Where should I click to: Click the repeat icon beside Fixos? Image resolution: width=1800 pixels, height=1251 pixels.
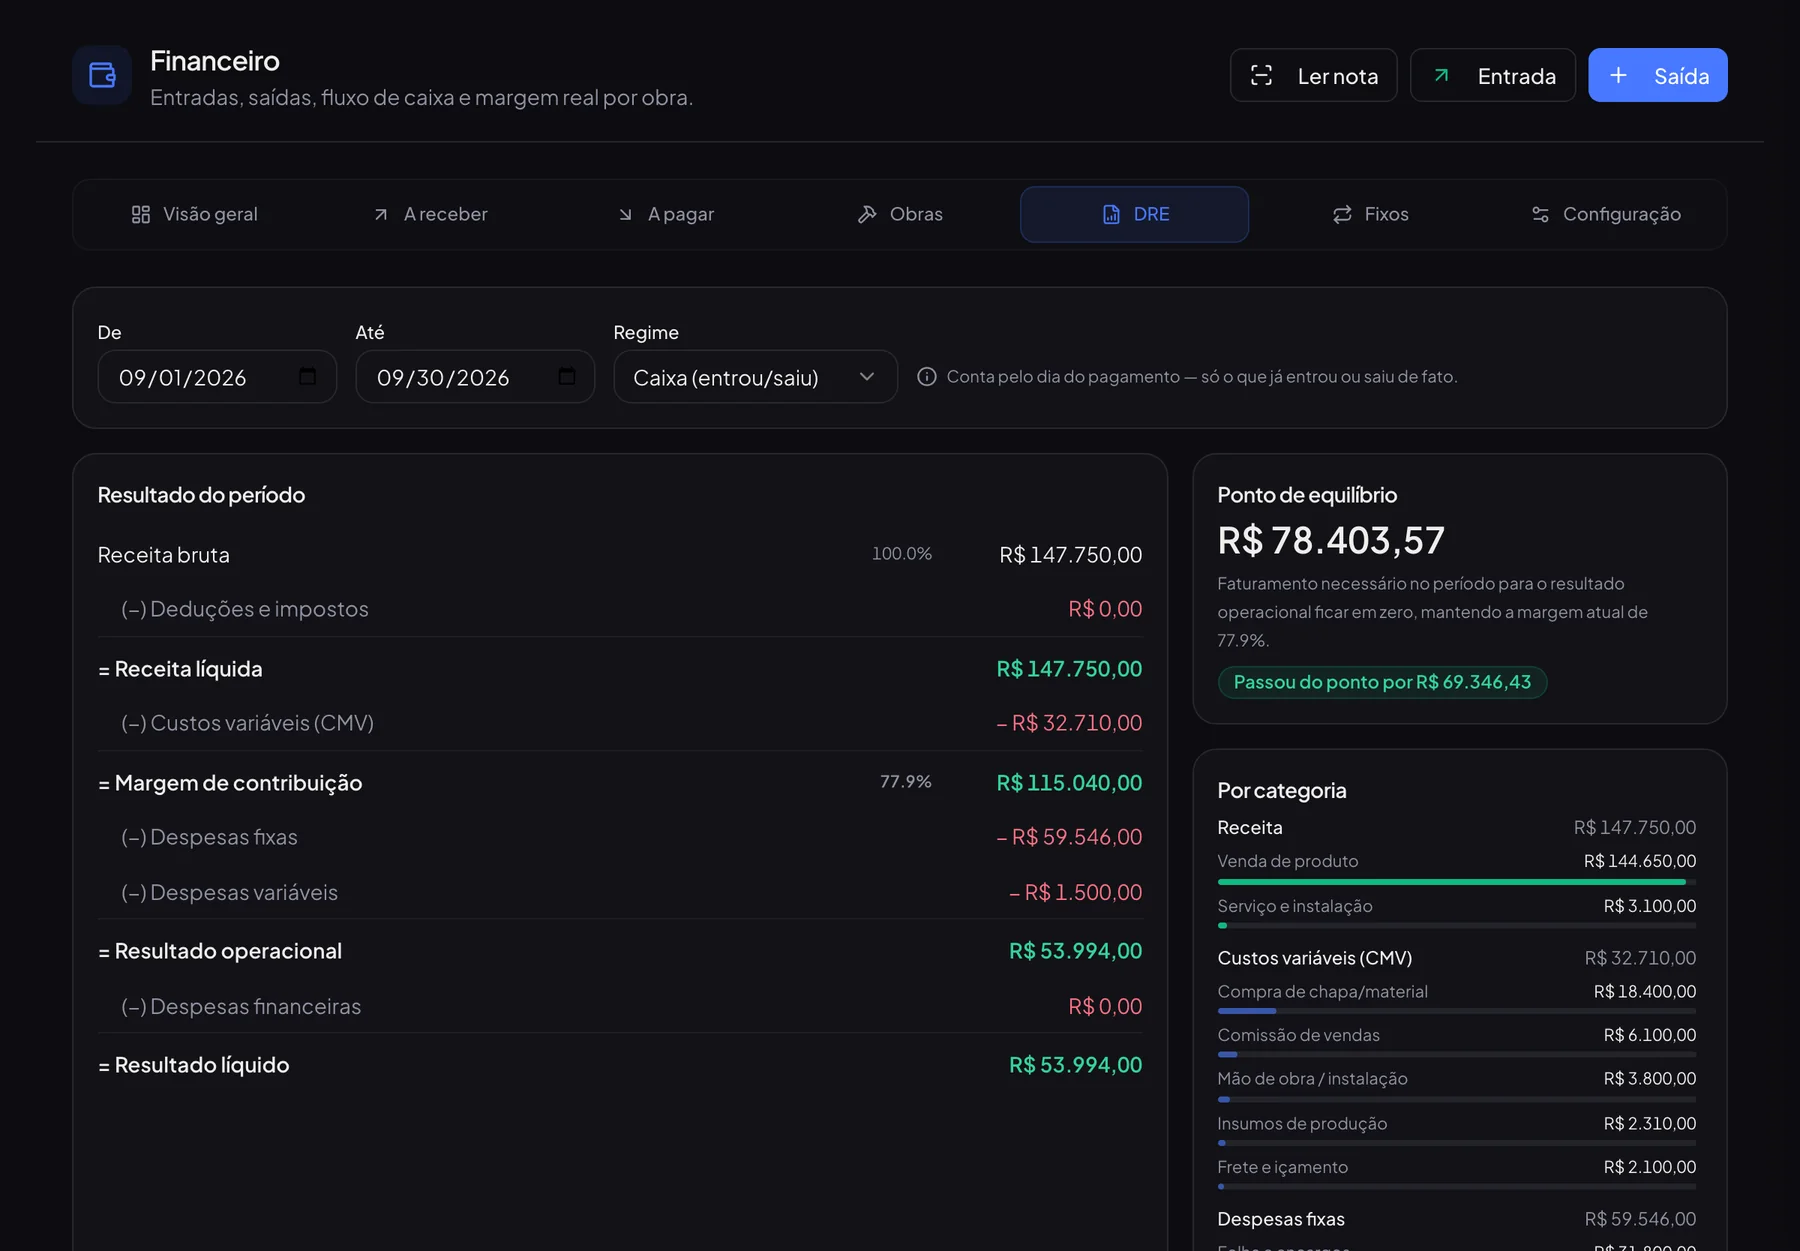tap(1342, 214)
